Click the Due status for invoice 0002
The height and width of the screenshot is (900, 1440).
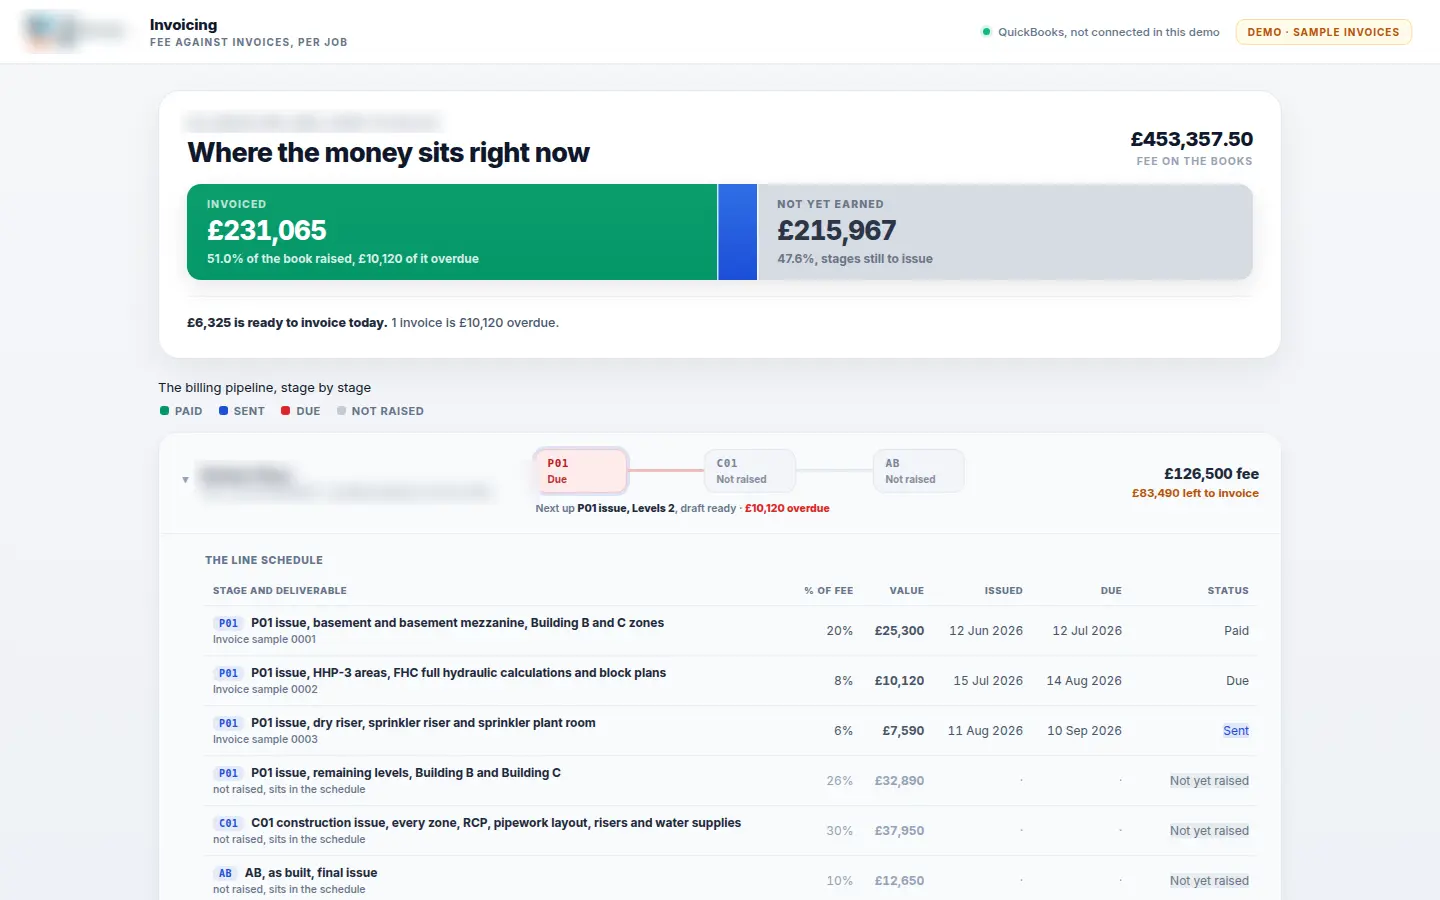pyautogui.click(x=1237, y=681)
